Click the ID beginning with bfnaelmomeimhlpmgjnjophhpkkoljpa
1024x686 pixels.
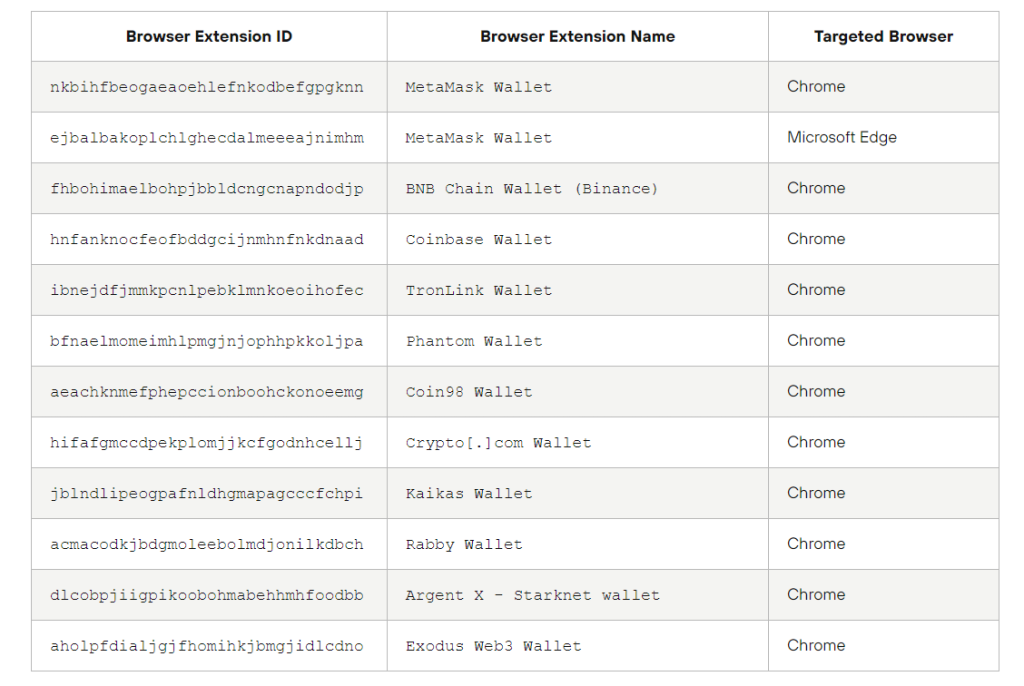click(x=206, y=341)
